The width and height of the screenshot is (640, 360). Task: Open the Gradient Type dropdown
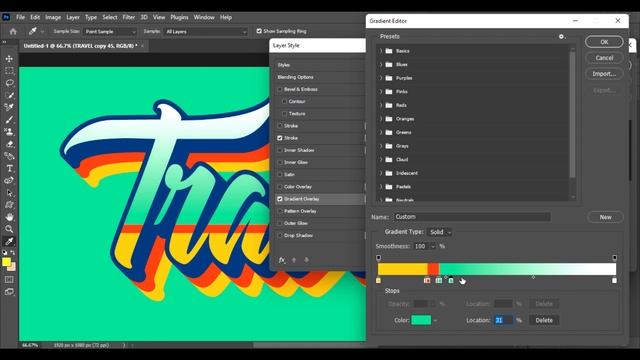[440, 232]
